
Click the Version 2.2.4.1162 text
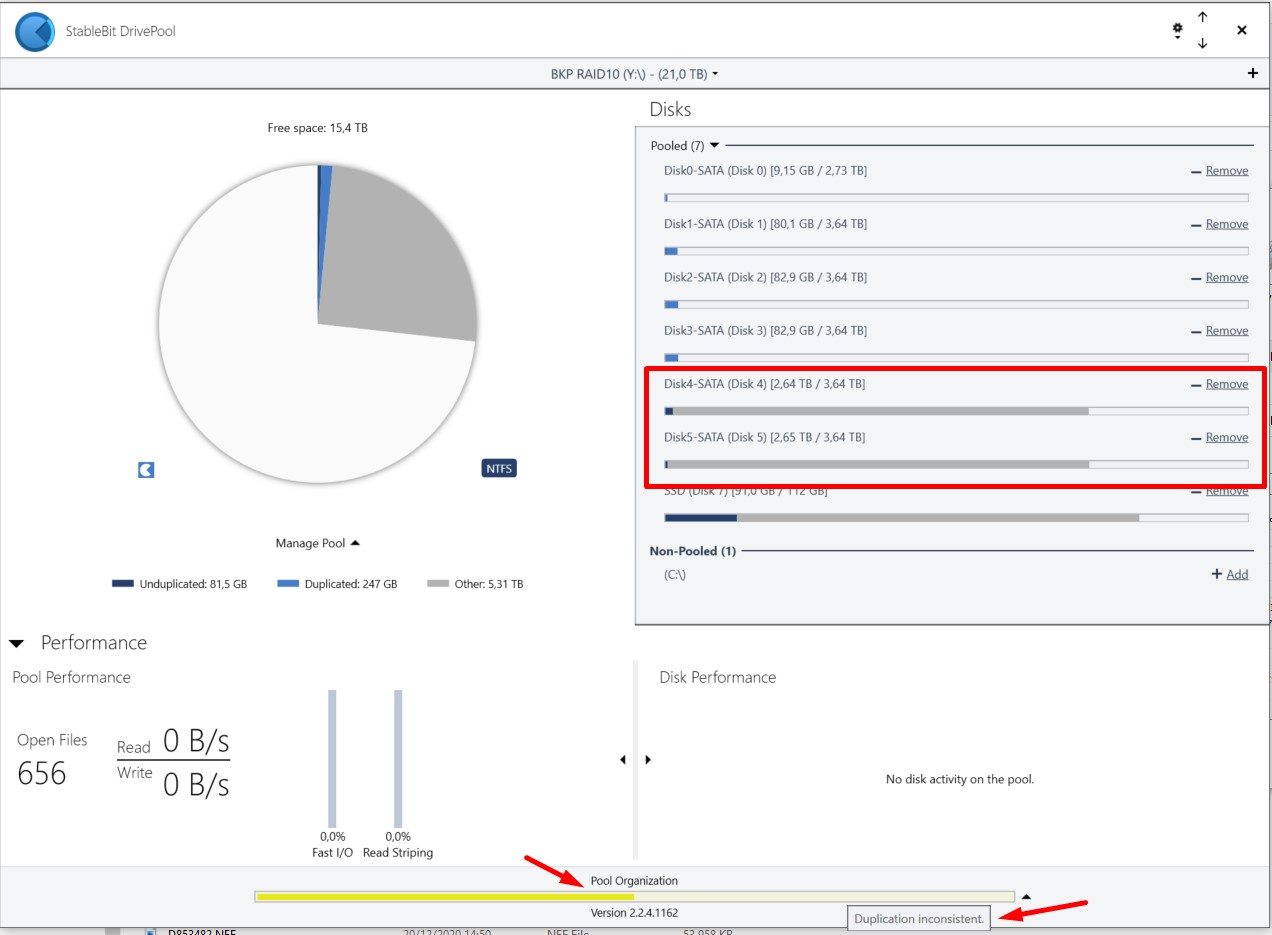coord(634,913)
